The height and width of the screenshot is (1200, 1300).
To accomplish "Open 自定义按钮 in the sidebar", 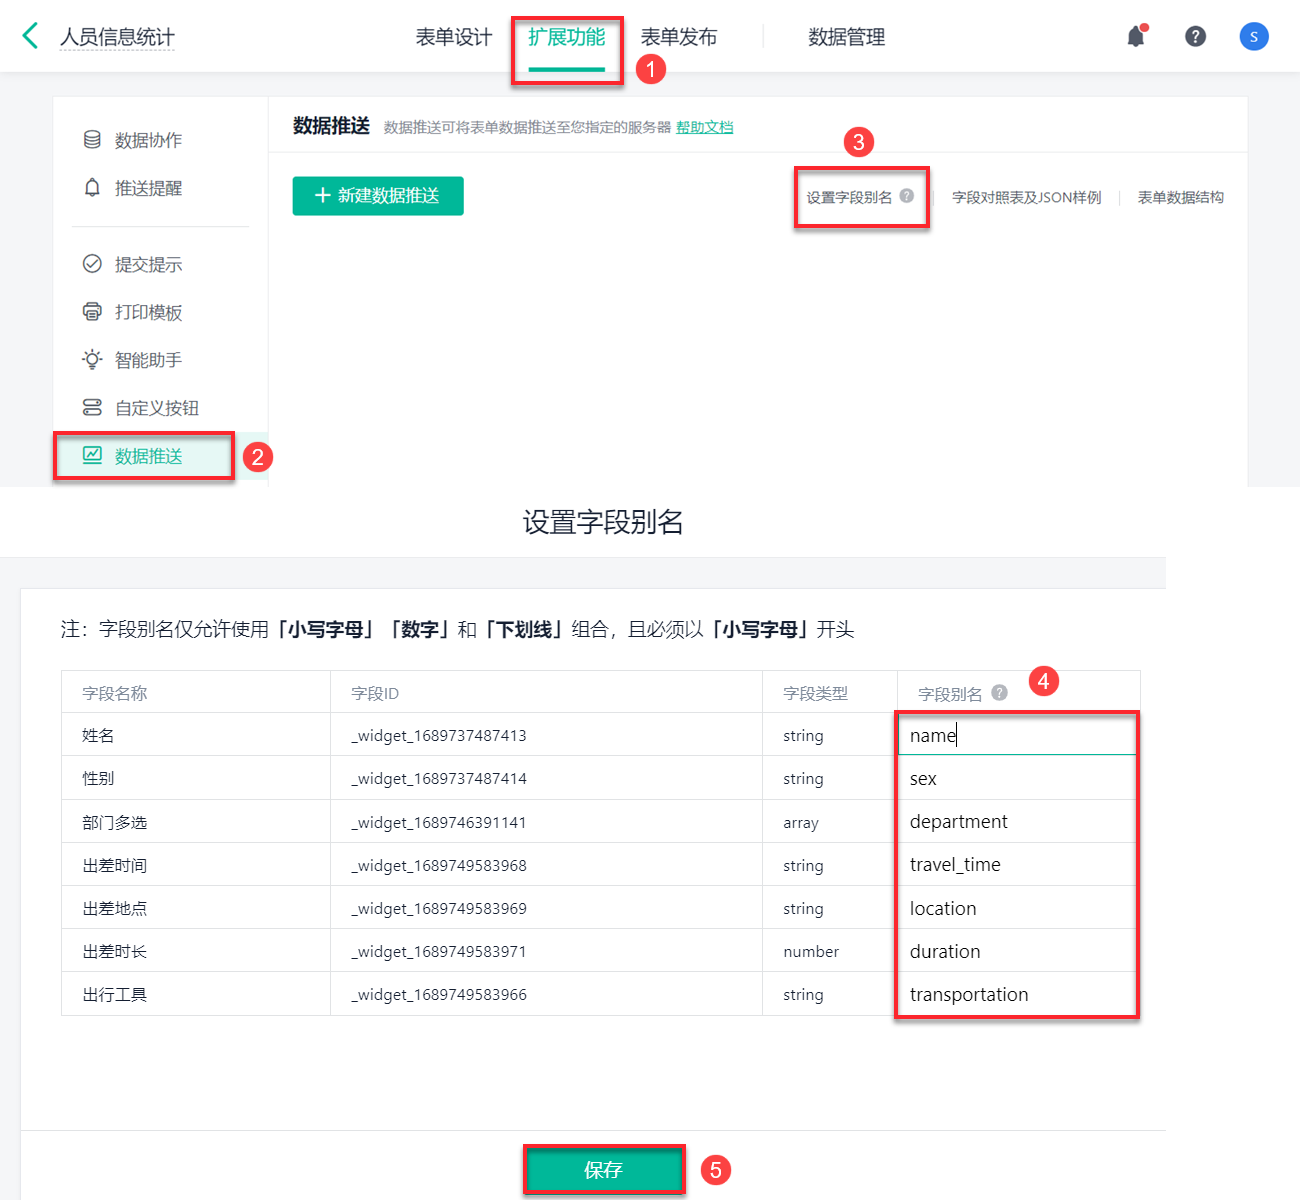I will [157, 408].
